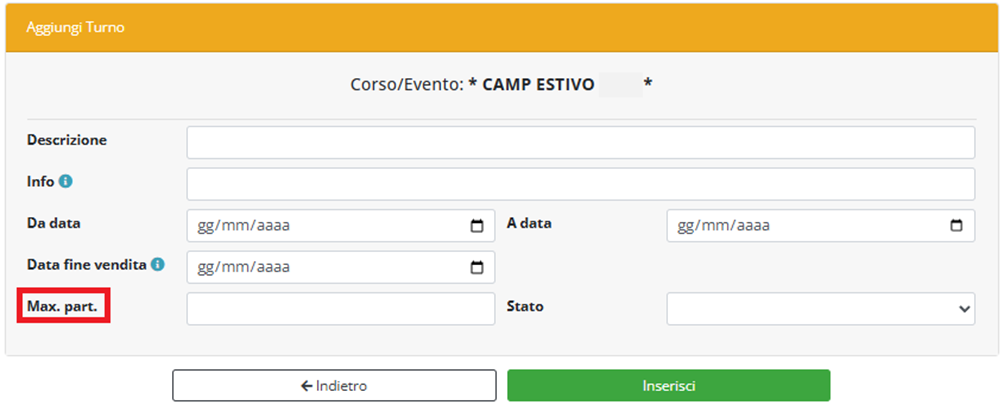The height and width of the screenshot is (405, 1004).
Task: Click the CAMP ESTIVO course title
Action: [538, 85]
